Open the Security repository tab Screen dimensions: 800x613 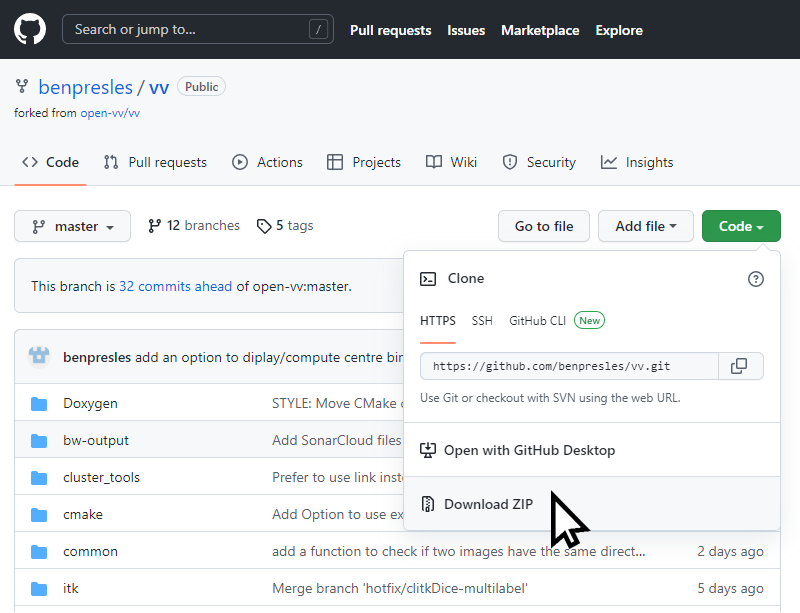point(539,162)
